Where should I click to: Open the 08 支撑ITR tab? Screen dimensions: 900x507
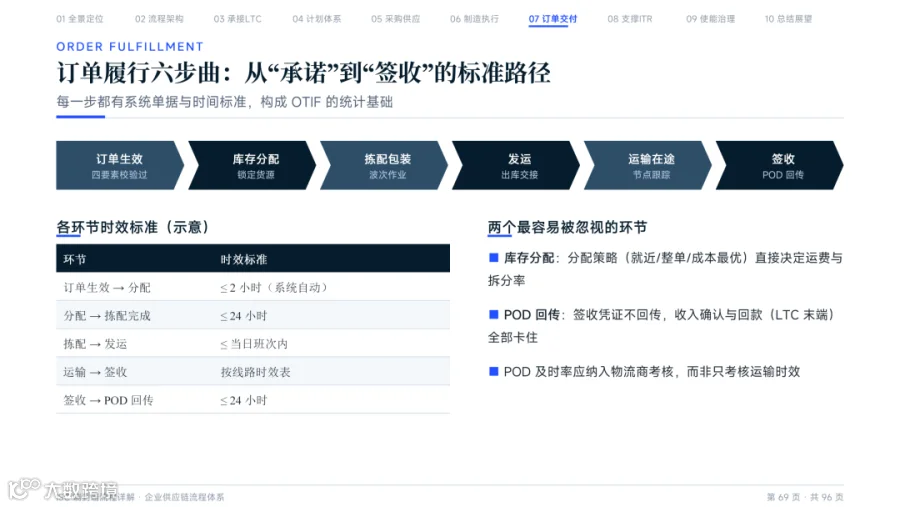point(630,19)
